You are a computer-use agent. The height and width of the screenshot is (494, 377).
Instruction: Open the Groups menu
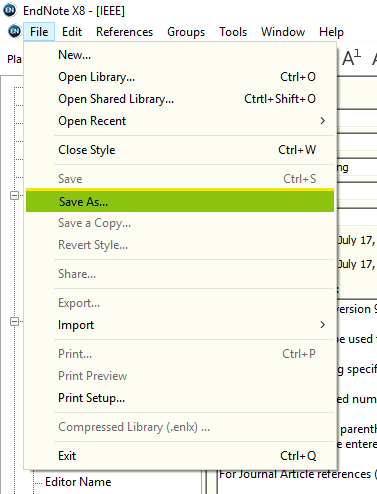pyautogui.click(x=186, y=32)
